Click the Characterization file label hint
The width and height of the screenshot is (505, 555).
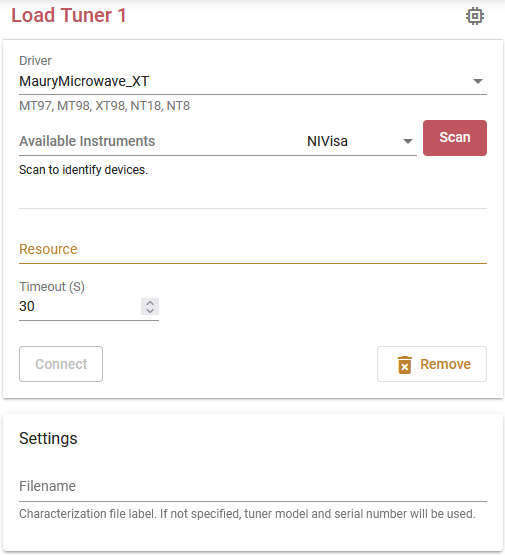pos(247,514)
